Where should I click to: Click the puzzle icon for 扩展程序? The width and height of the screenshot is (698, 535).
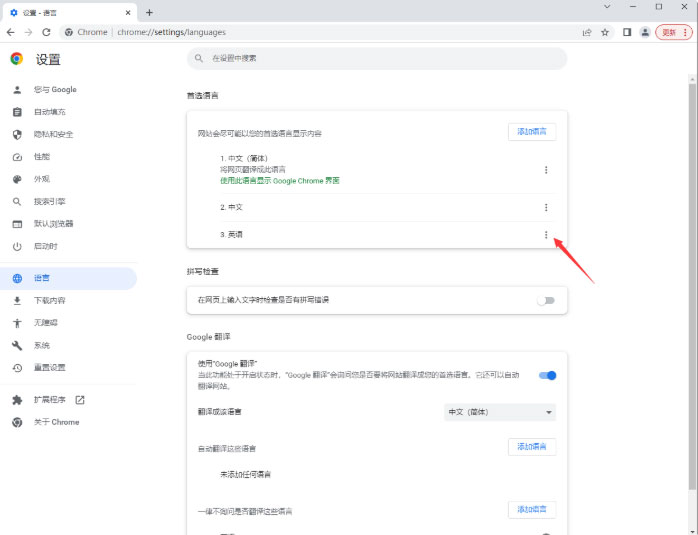[x=17, y=400]
